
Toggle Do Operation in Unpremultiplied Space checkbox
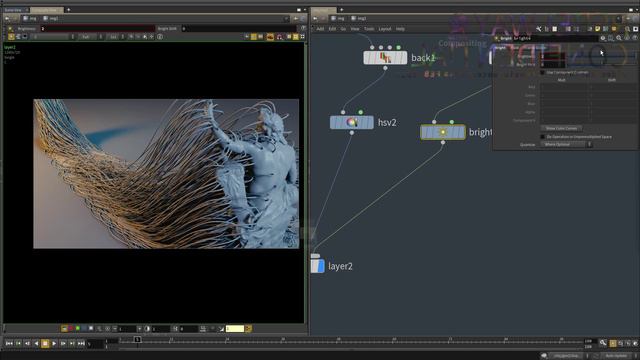(x=542, y=137)
